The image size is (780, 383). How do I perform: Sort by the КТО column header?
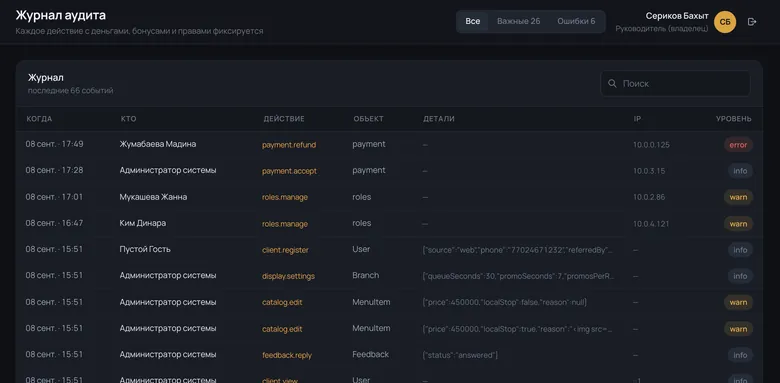(128, 119)
